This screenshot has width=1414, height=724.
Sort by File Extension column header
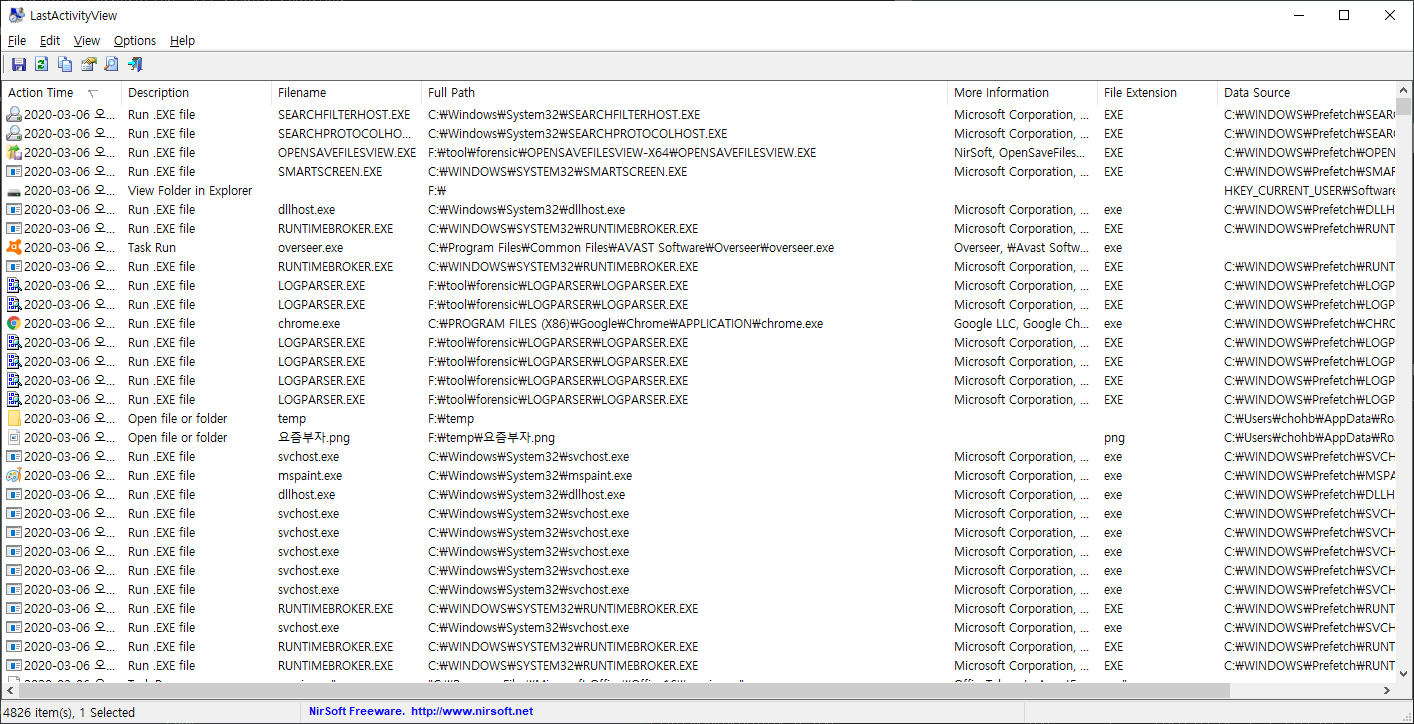(1157, 93)
